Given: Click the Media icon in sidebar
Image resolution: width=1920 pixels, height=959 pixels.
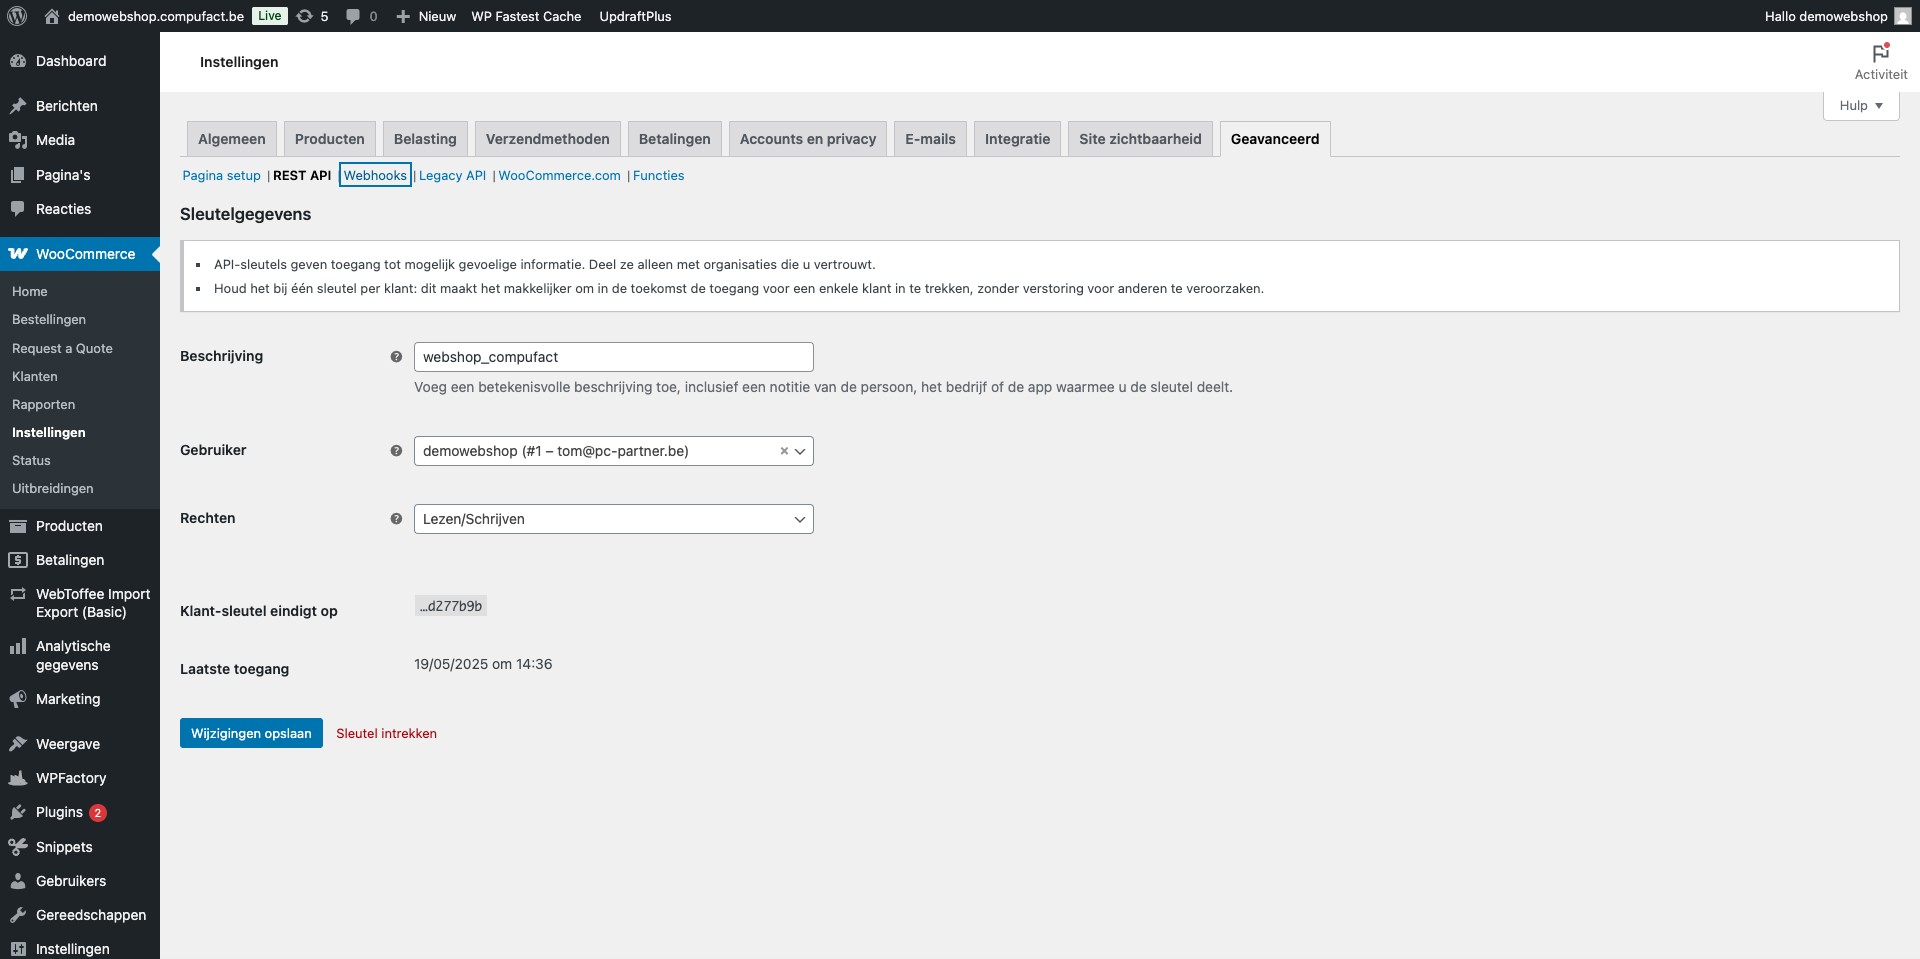Looking at the screenshot, I should (18, 140).
